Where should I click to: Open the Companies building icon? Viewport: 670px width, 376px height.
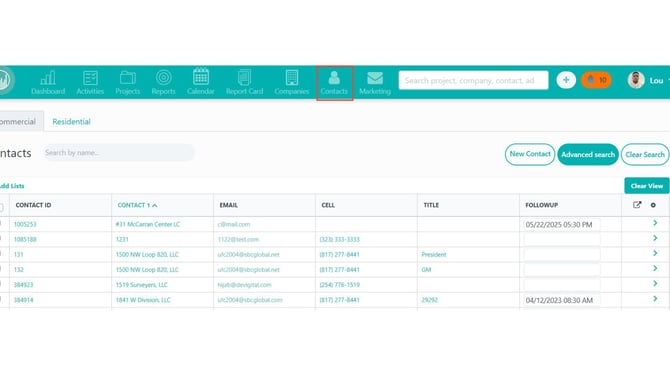(x=292, y=78)
